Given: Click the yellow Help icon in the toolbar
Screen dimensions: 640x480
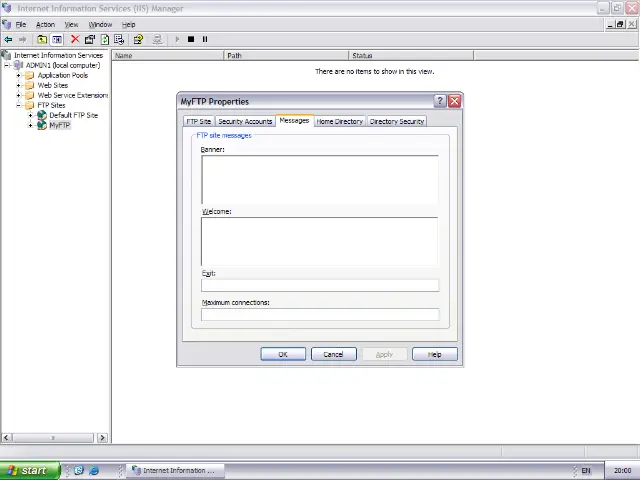Looking at the screenshot, I should tap(138, 39).
